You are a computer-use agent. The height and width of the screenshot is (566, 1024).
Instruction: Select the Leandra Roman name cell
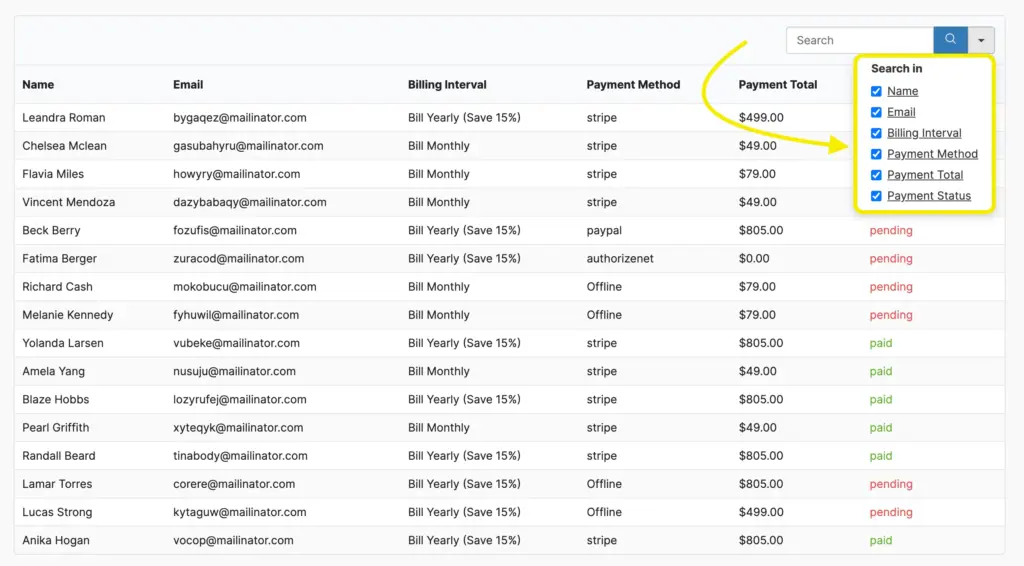pos(63,118)
